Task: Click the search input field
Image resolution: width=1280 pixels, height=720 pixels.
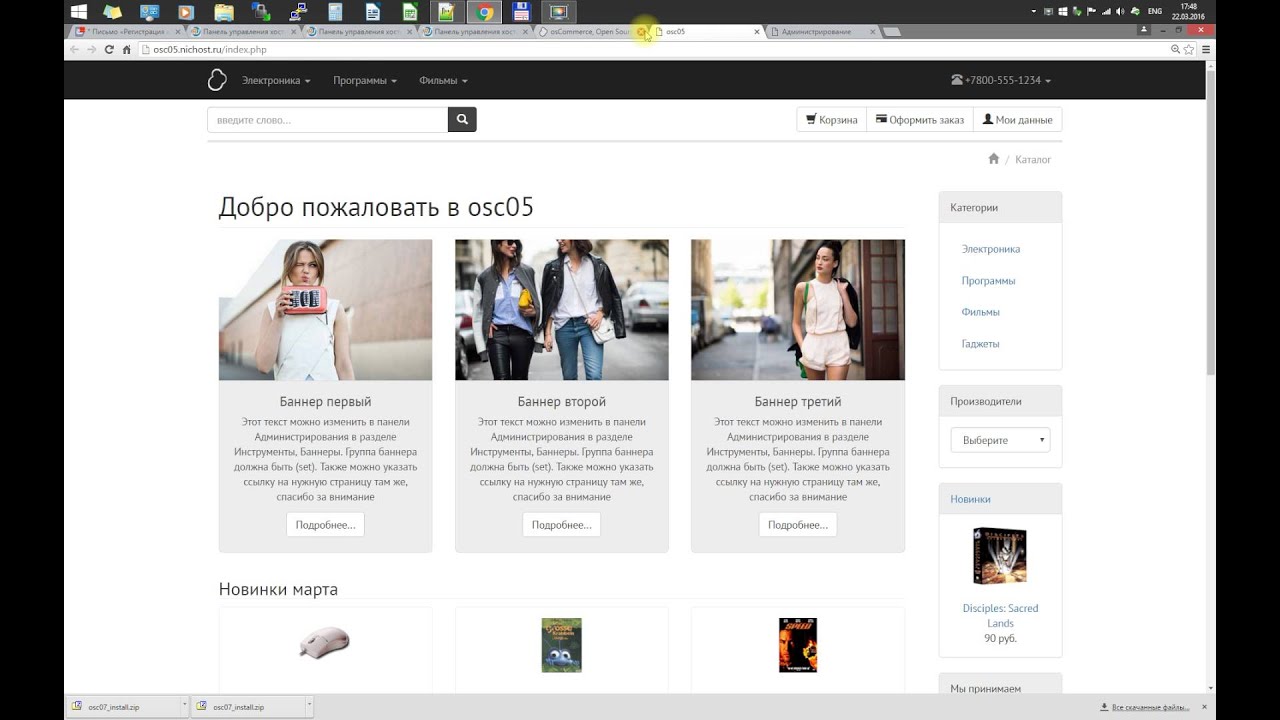Action: pos(327,120)
